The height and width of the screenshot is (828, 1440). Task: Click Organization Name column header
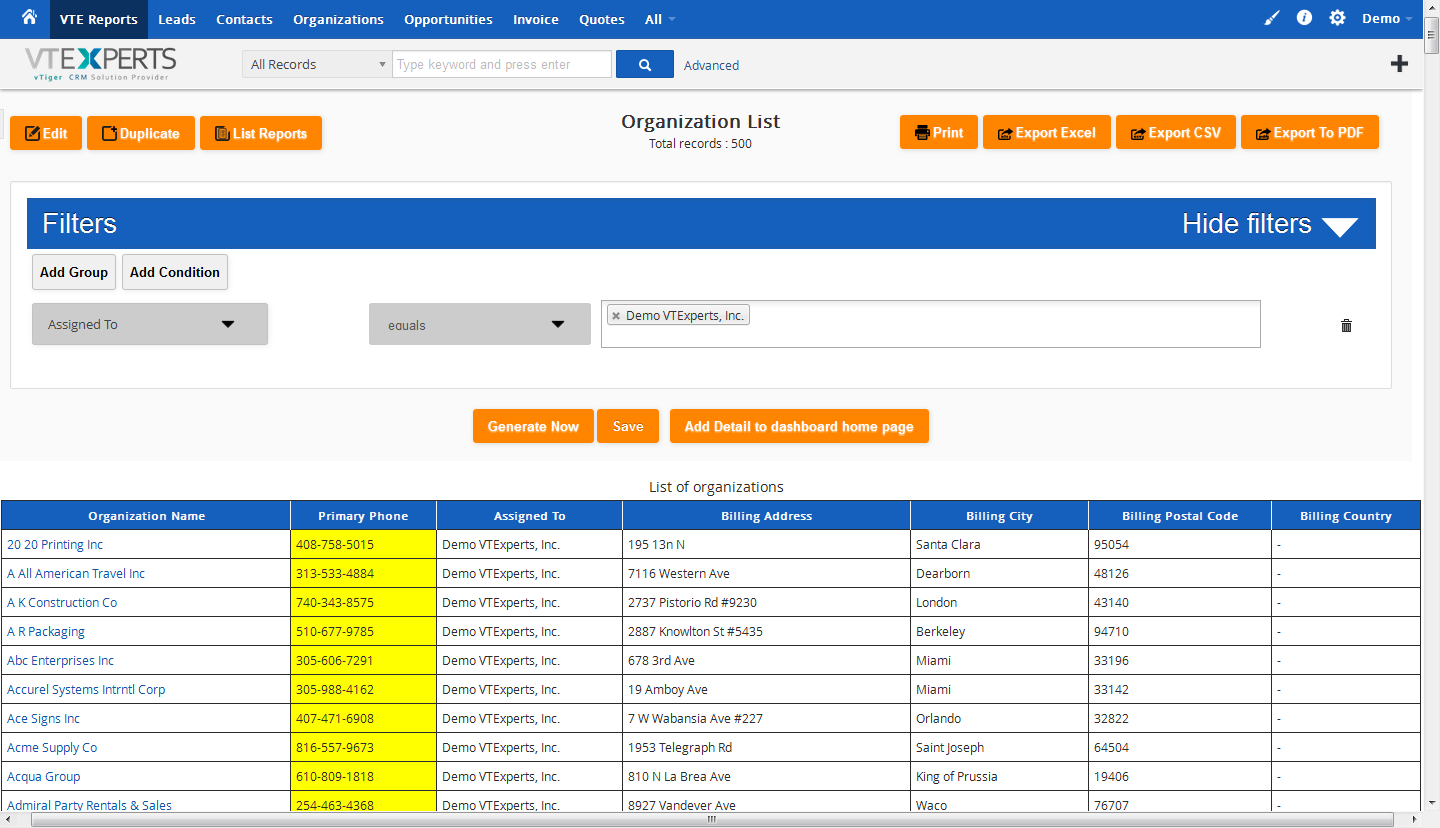point(146,516)
